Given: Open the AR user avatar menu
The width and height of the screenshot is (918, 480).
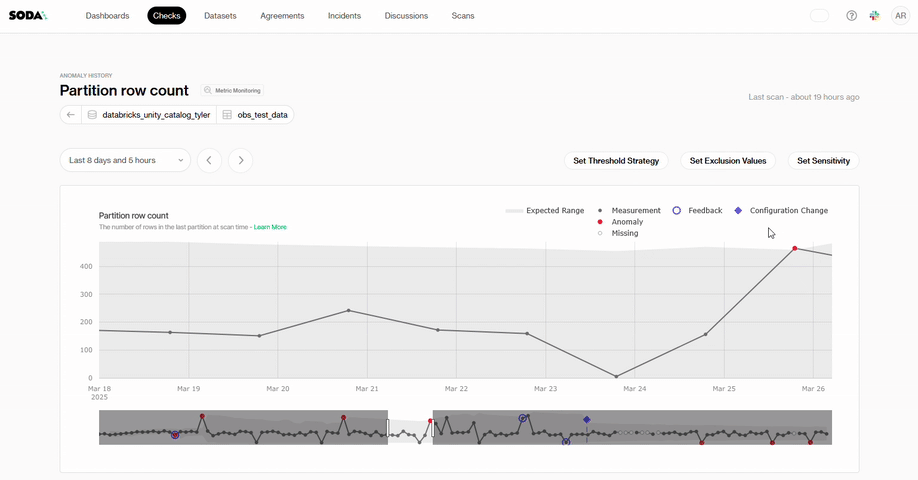Looking at the screenshot, I should click(x=899, y=16).
